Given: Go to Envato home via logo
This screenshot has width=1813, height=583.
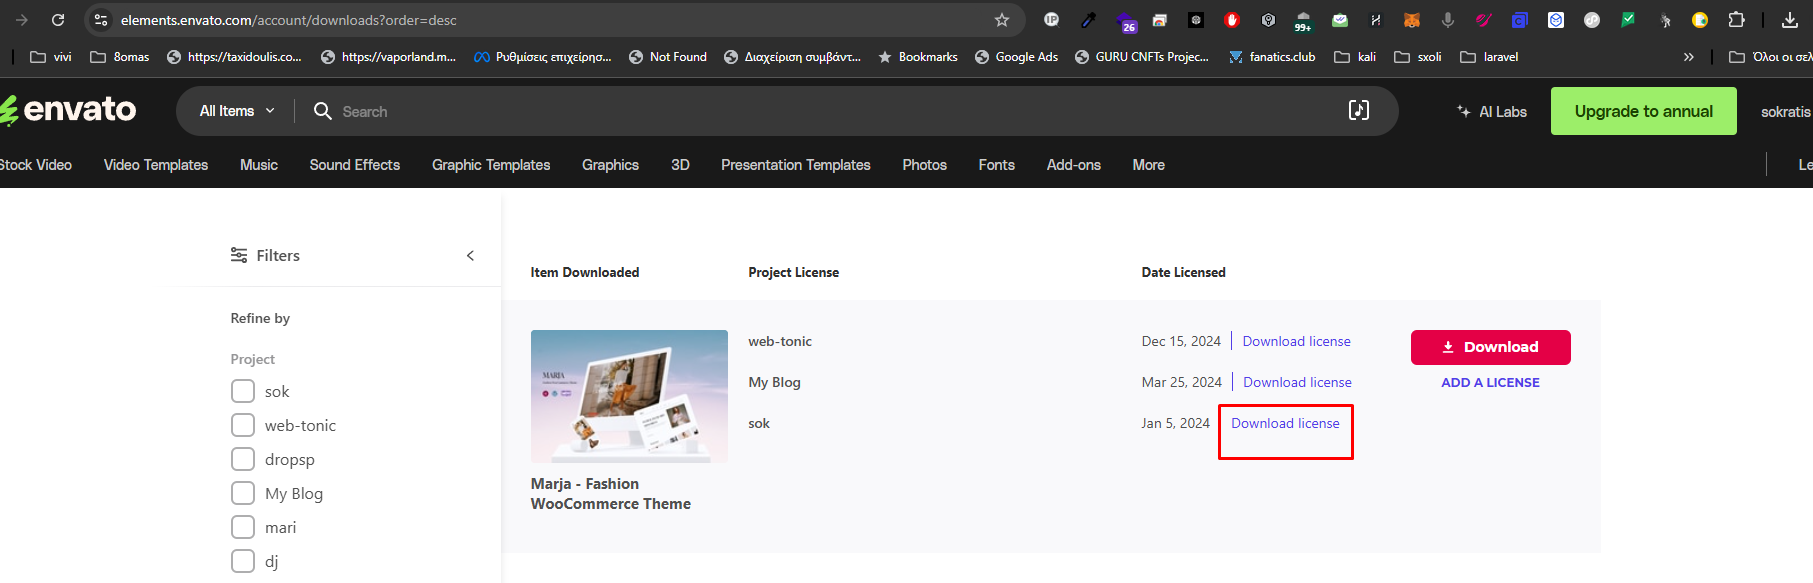Looking at the screenshot, I should point(68,110).
